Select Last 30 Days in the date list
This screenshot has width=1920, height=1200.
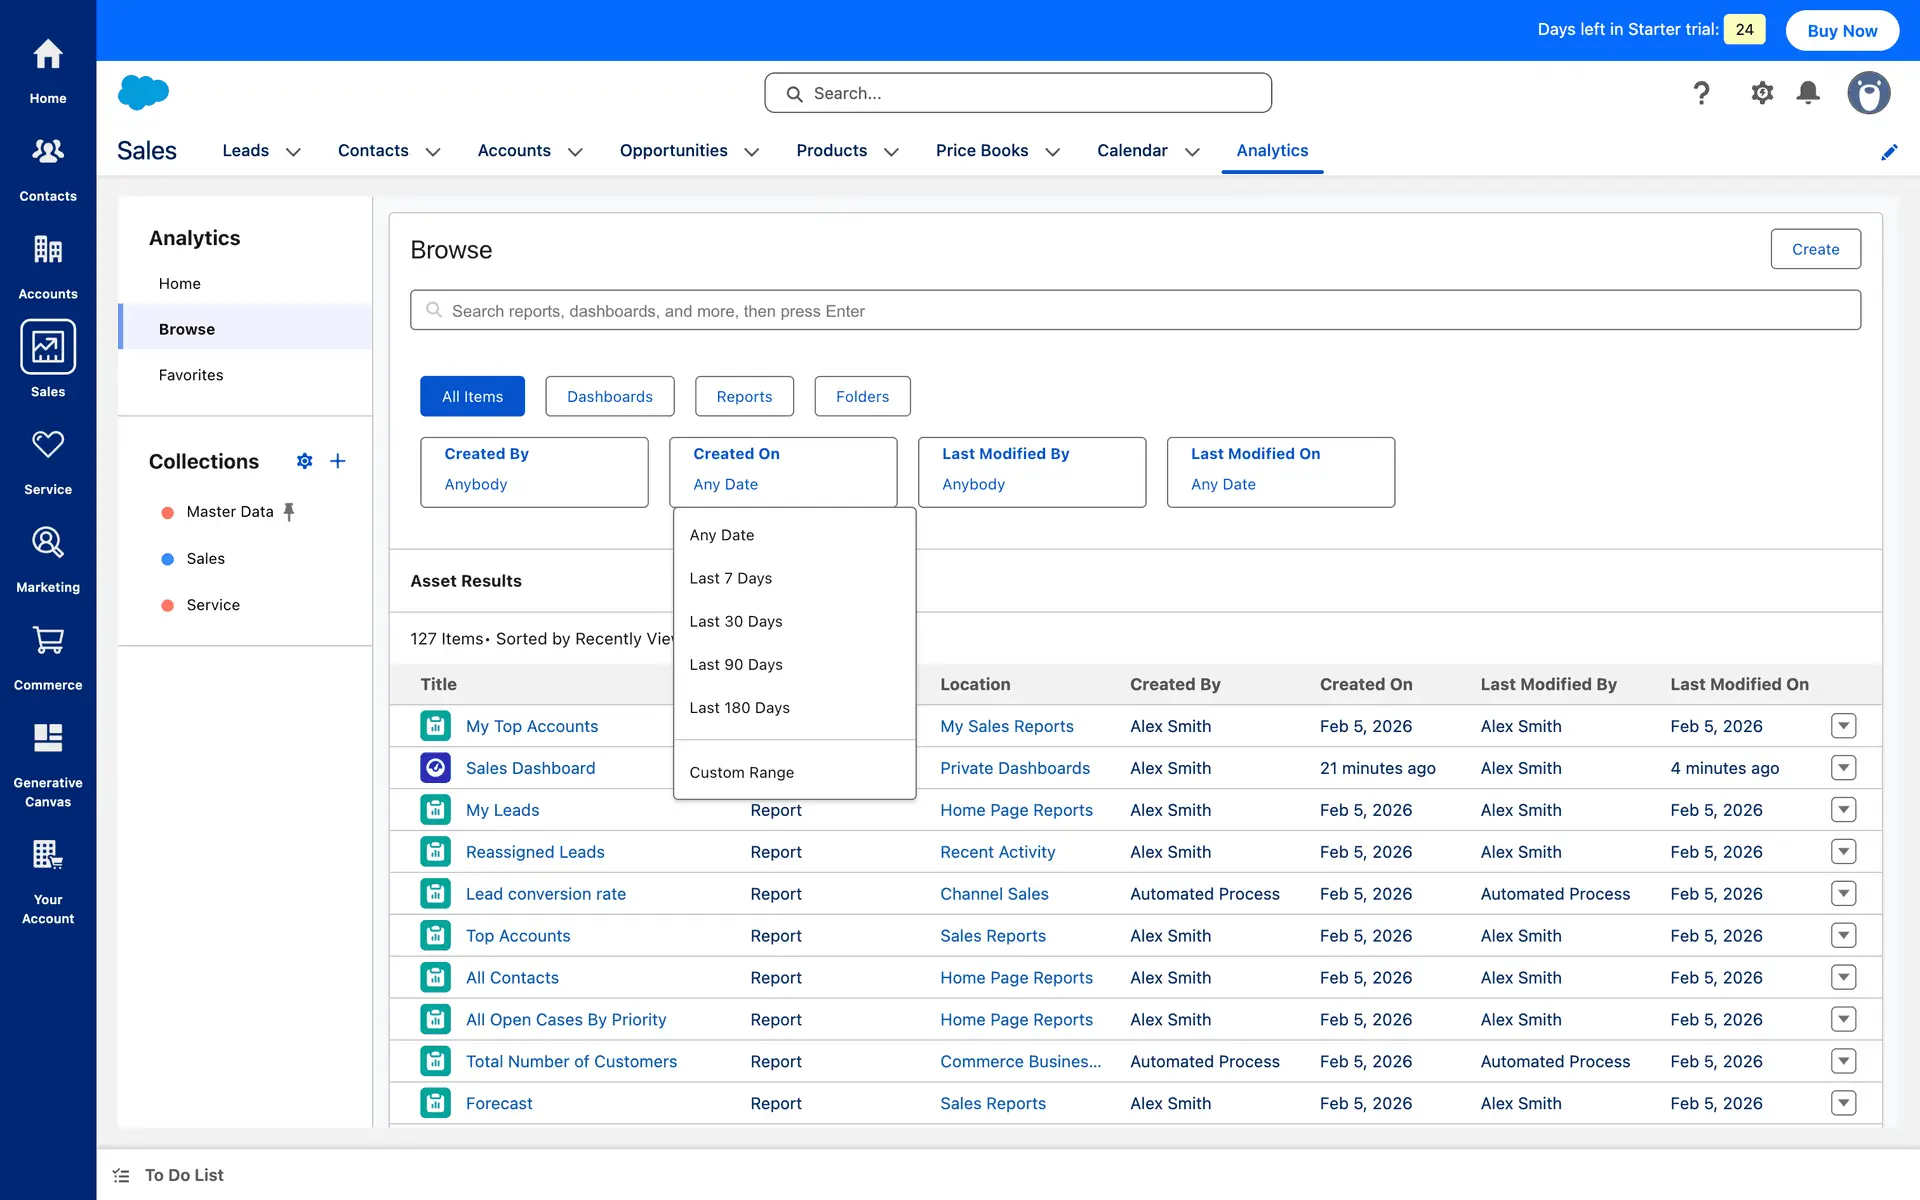[736, 621]
